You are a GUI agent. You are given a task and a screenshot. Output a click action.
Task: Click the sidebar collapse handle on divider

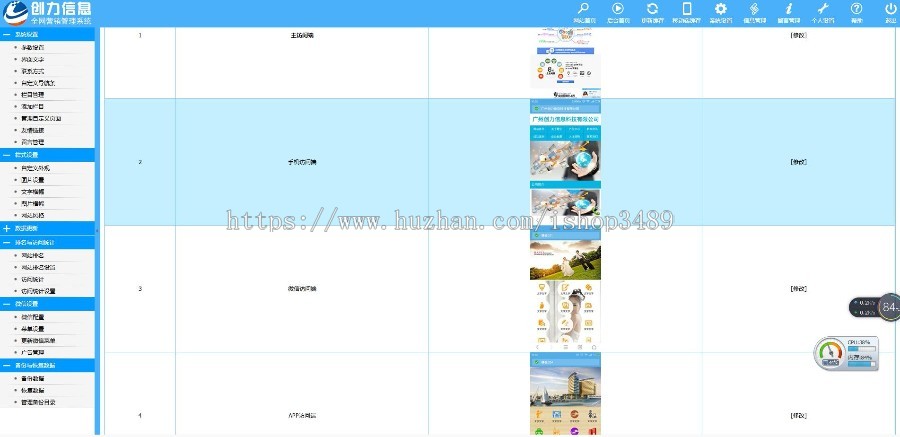(x=97, y=231)
